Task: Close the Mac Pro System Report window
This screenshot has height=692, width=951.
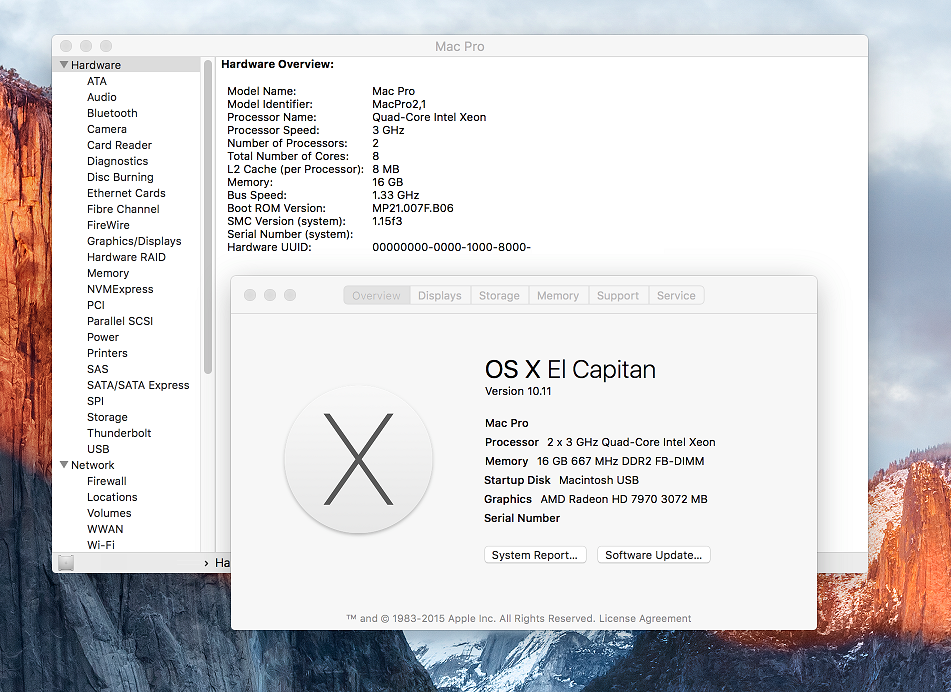Action: tap(66, 46)
